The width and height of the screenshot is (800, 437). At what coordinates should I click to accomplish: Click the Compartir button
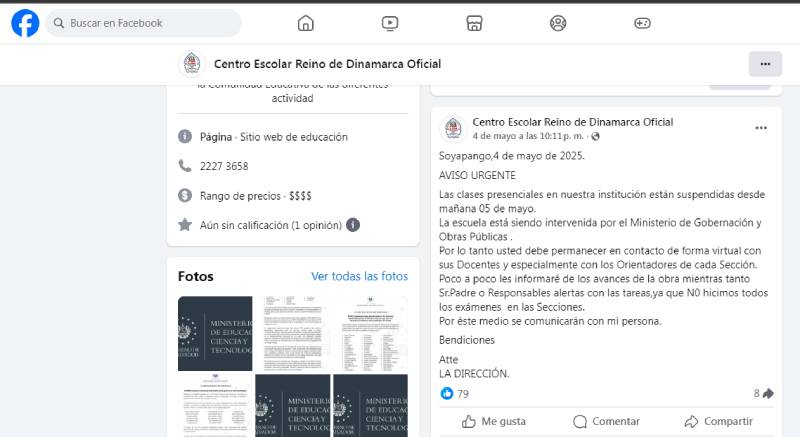pyautogui.click(x=718, y=422)
